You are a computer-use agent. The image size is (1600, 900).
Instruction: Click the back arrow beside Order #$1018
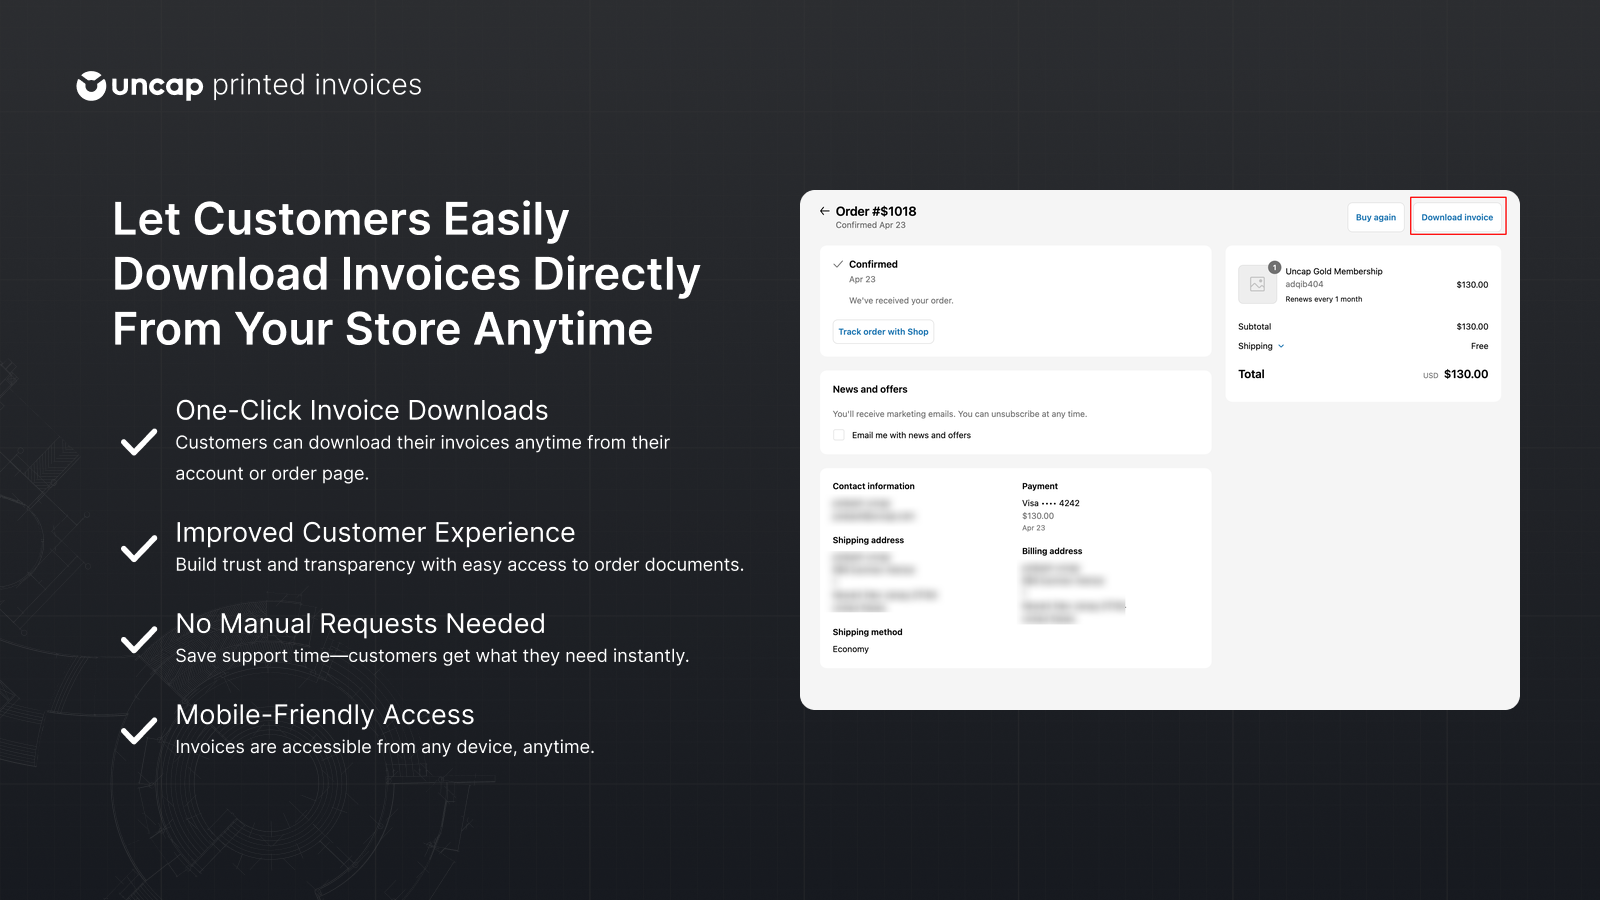coord(824,211)
